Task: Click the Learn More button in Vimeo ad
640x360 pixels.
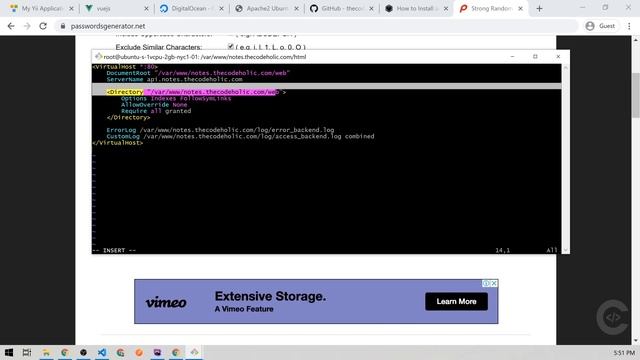Action: pos(456,301)
